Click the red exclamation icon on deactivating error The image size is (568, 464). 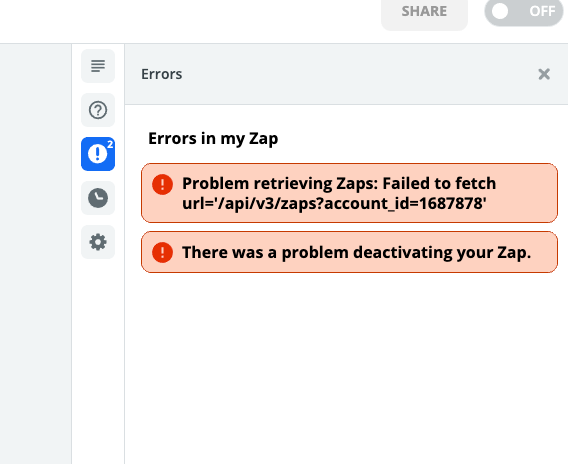pyautogui.click(x=162, y=252)
